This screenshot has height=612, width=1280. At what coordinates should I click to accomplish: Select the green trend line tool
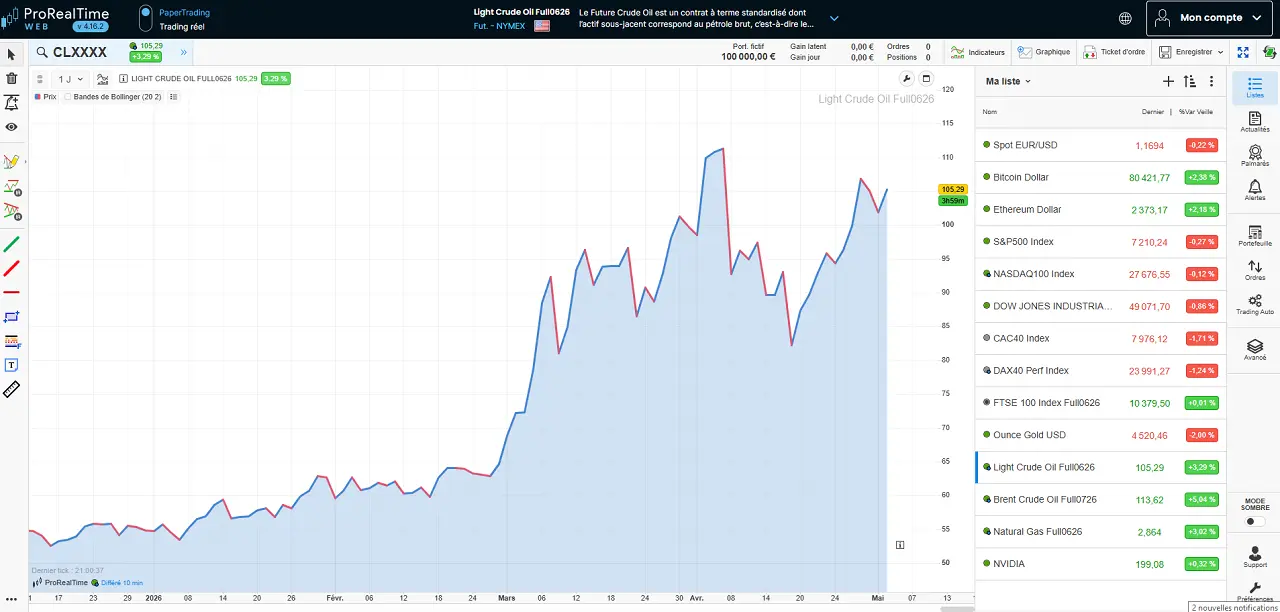coord(12,244)
